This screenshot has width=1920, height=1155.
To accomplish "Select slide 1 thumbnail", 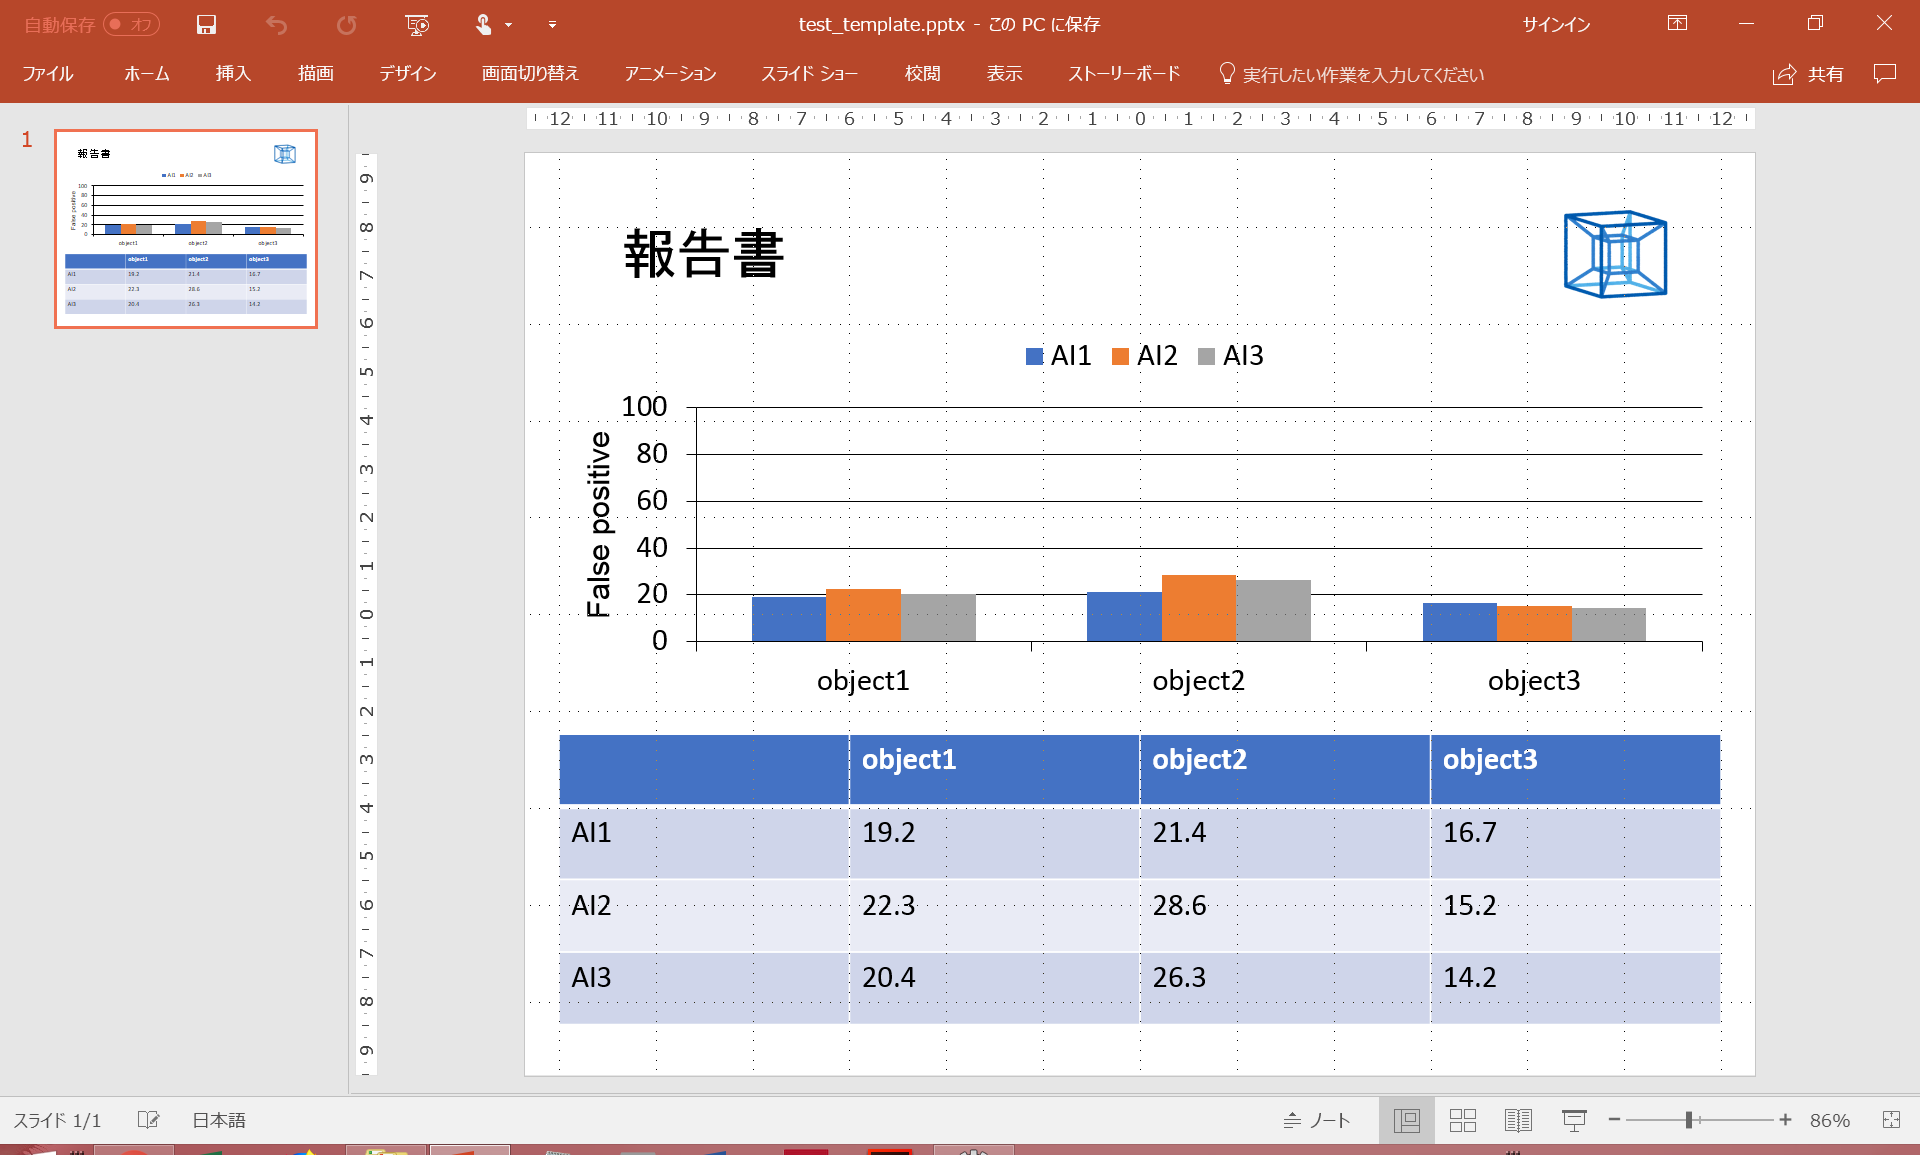I will click(x=186, y=229).
